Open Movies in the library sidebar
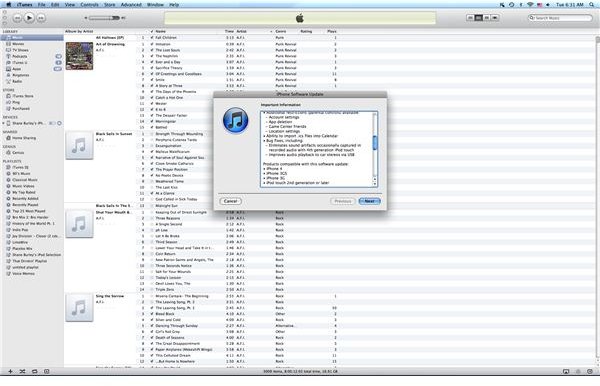Screen dimensions: 600x386 [x=32, y=44]
